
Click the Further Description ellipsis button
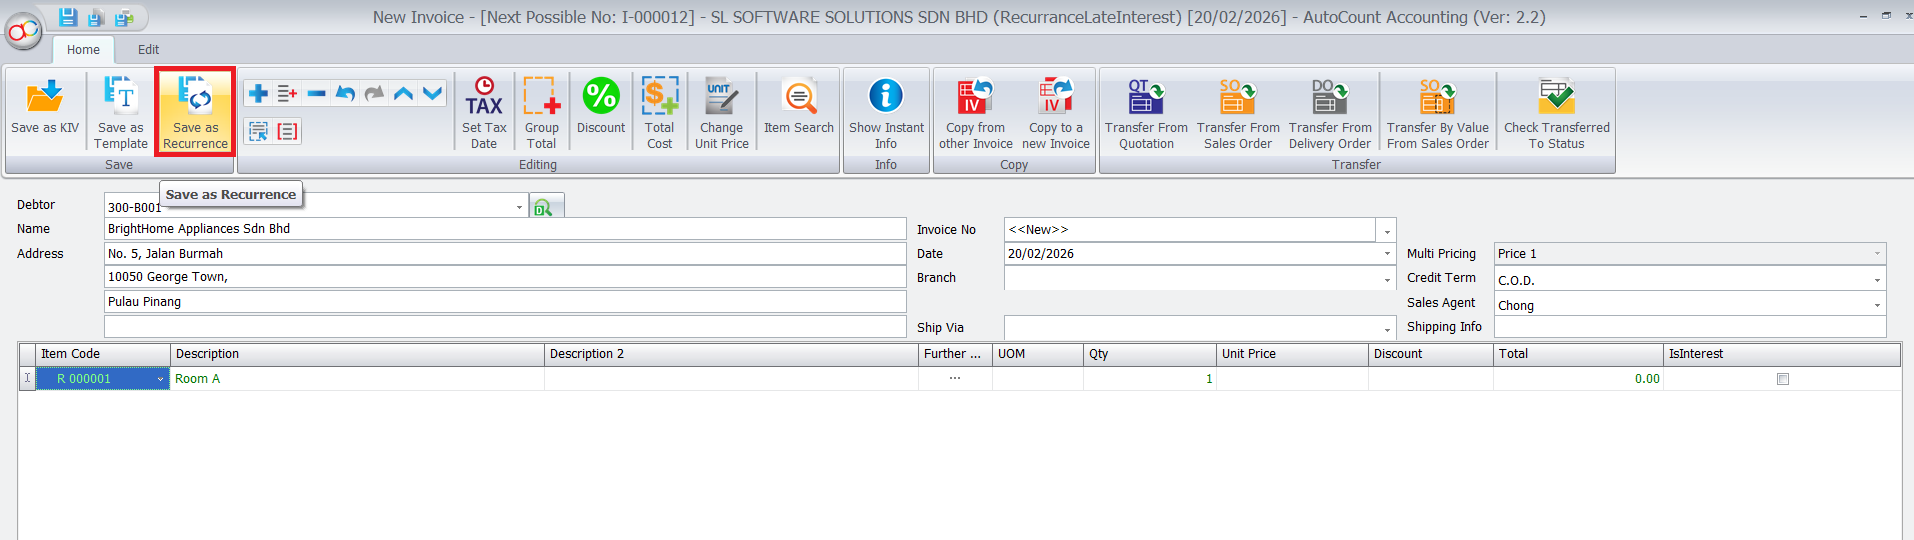(955, 379)
